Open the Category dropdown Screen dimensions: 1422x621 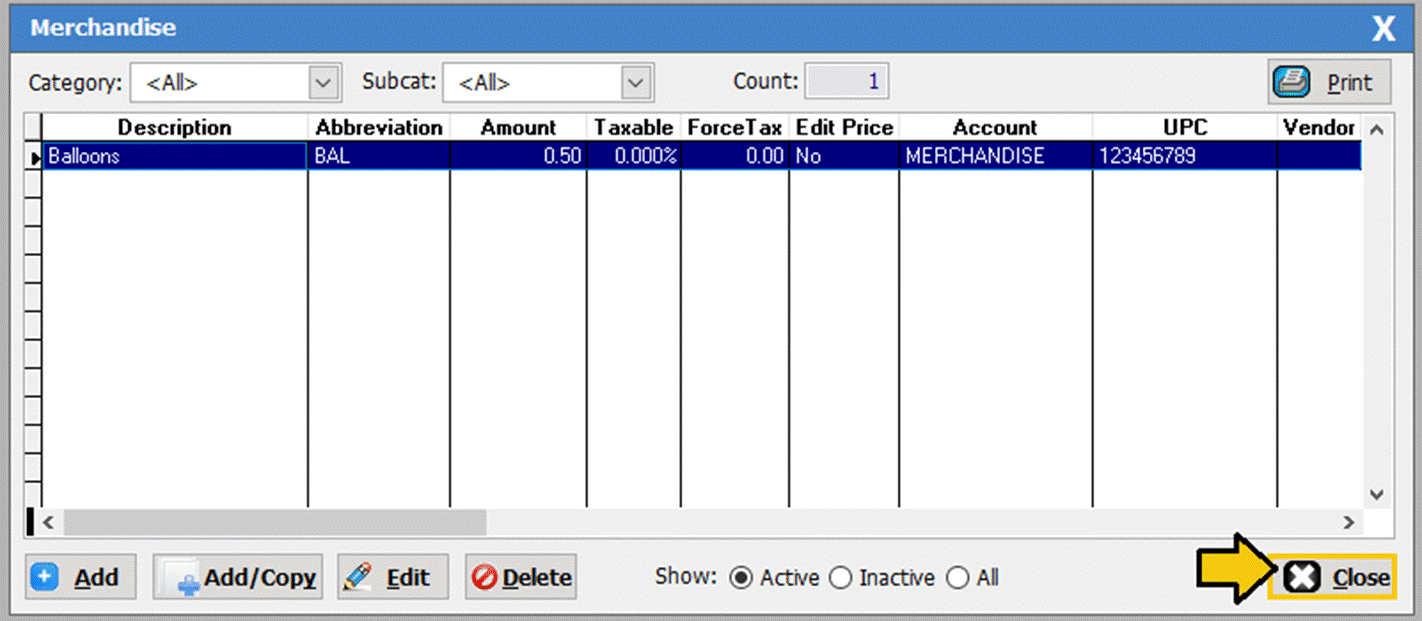tap(321, 84)
